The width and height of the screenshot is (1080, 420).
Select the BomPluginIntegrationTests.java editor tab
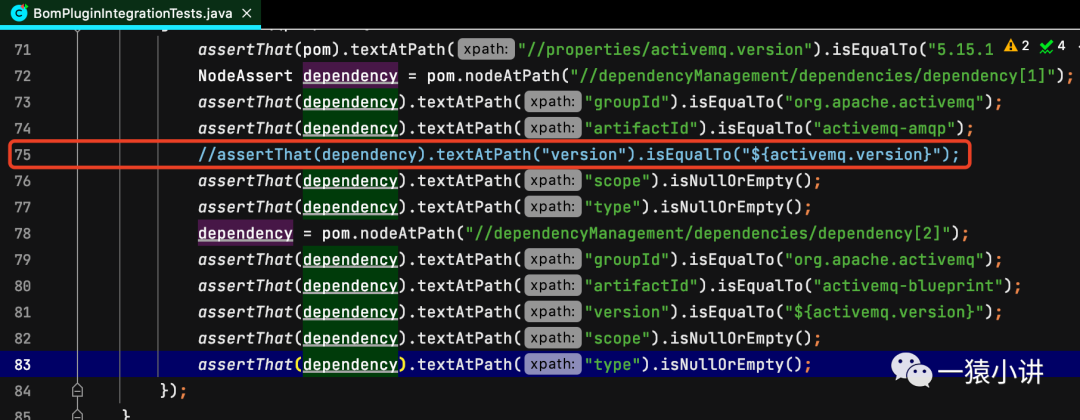coord(130,12)
